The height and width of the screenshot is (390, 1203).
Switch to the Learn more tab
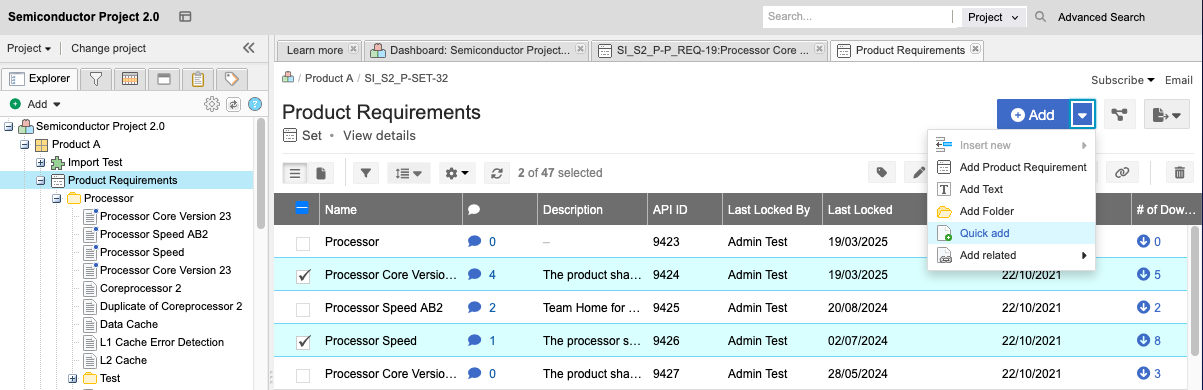(315, 50)
